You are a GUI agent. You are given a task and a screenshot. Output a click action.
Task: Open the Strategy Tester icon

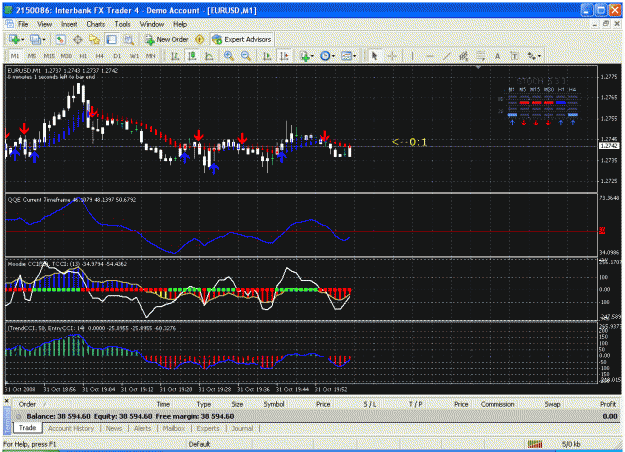coord(128,39)
